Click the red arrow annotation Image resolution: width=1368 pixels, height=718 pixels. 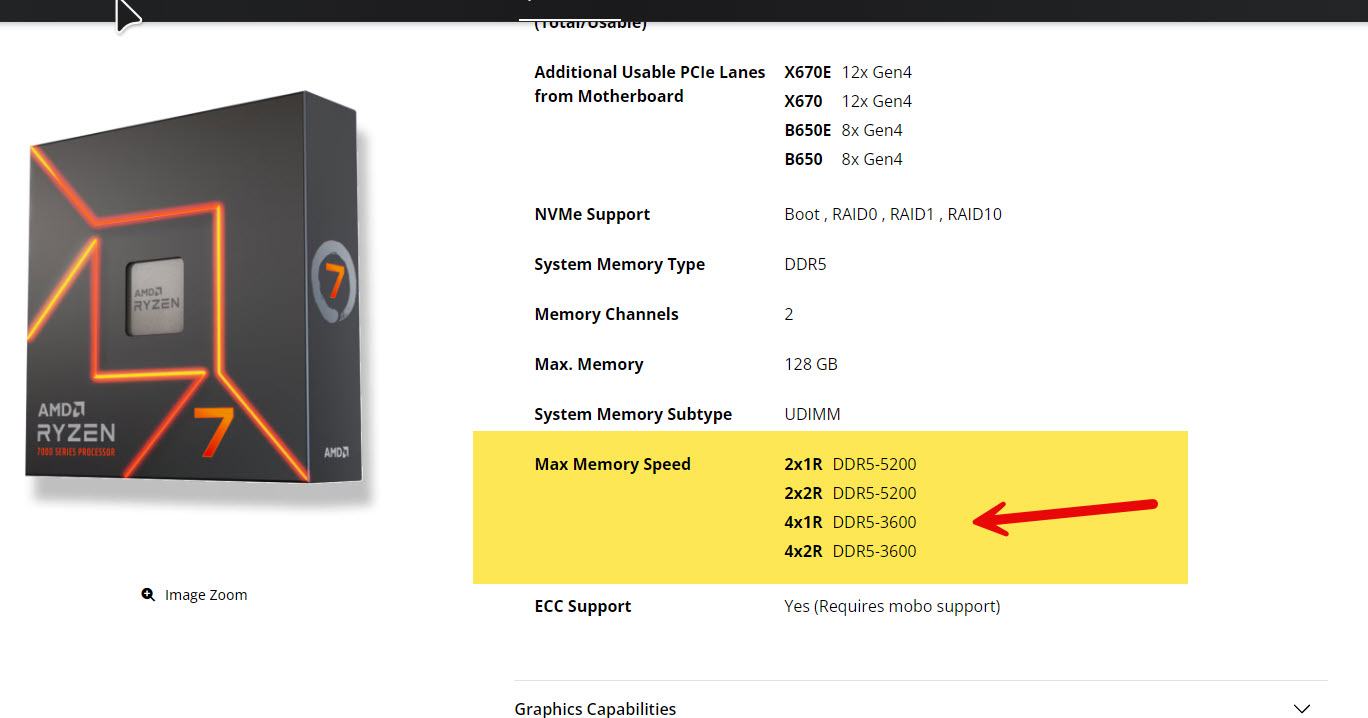click(1065, 516)
